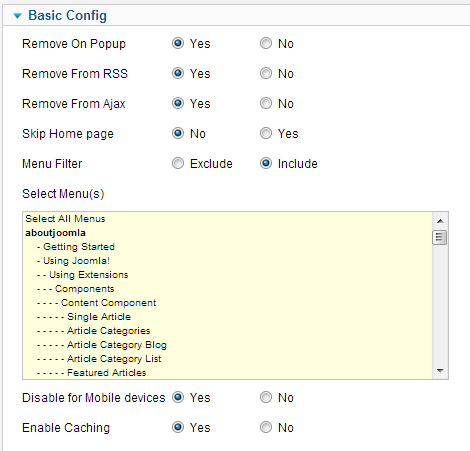The image size is (470, 451).
Task: Click the menu list scroll down arrow
Action: [440, 371]
